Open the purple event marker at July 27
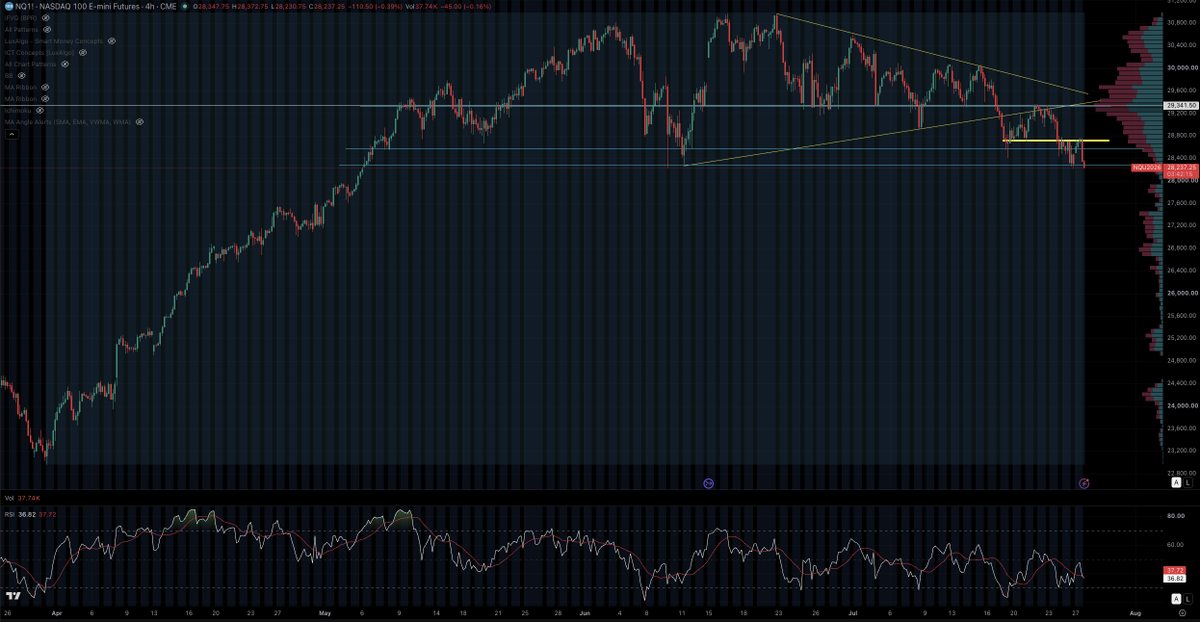This screenshot has width=1200, height=622. click(x=1084, y=483)
